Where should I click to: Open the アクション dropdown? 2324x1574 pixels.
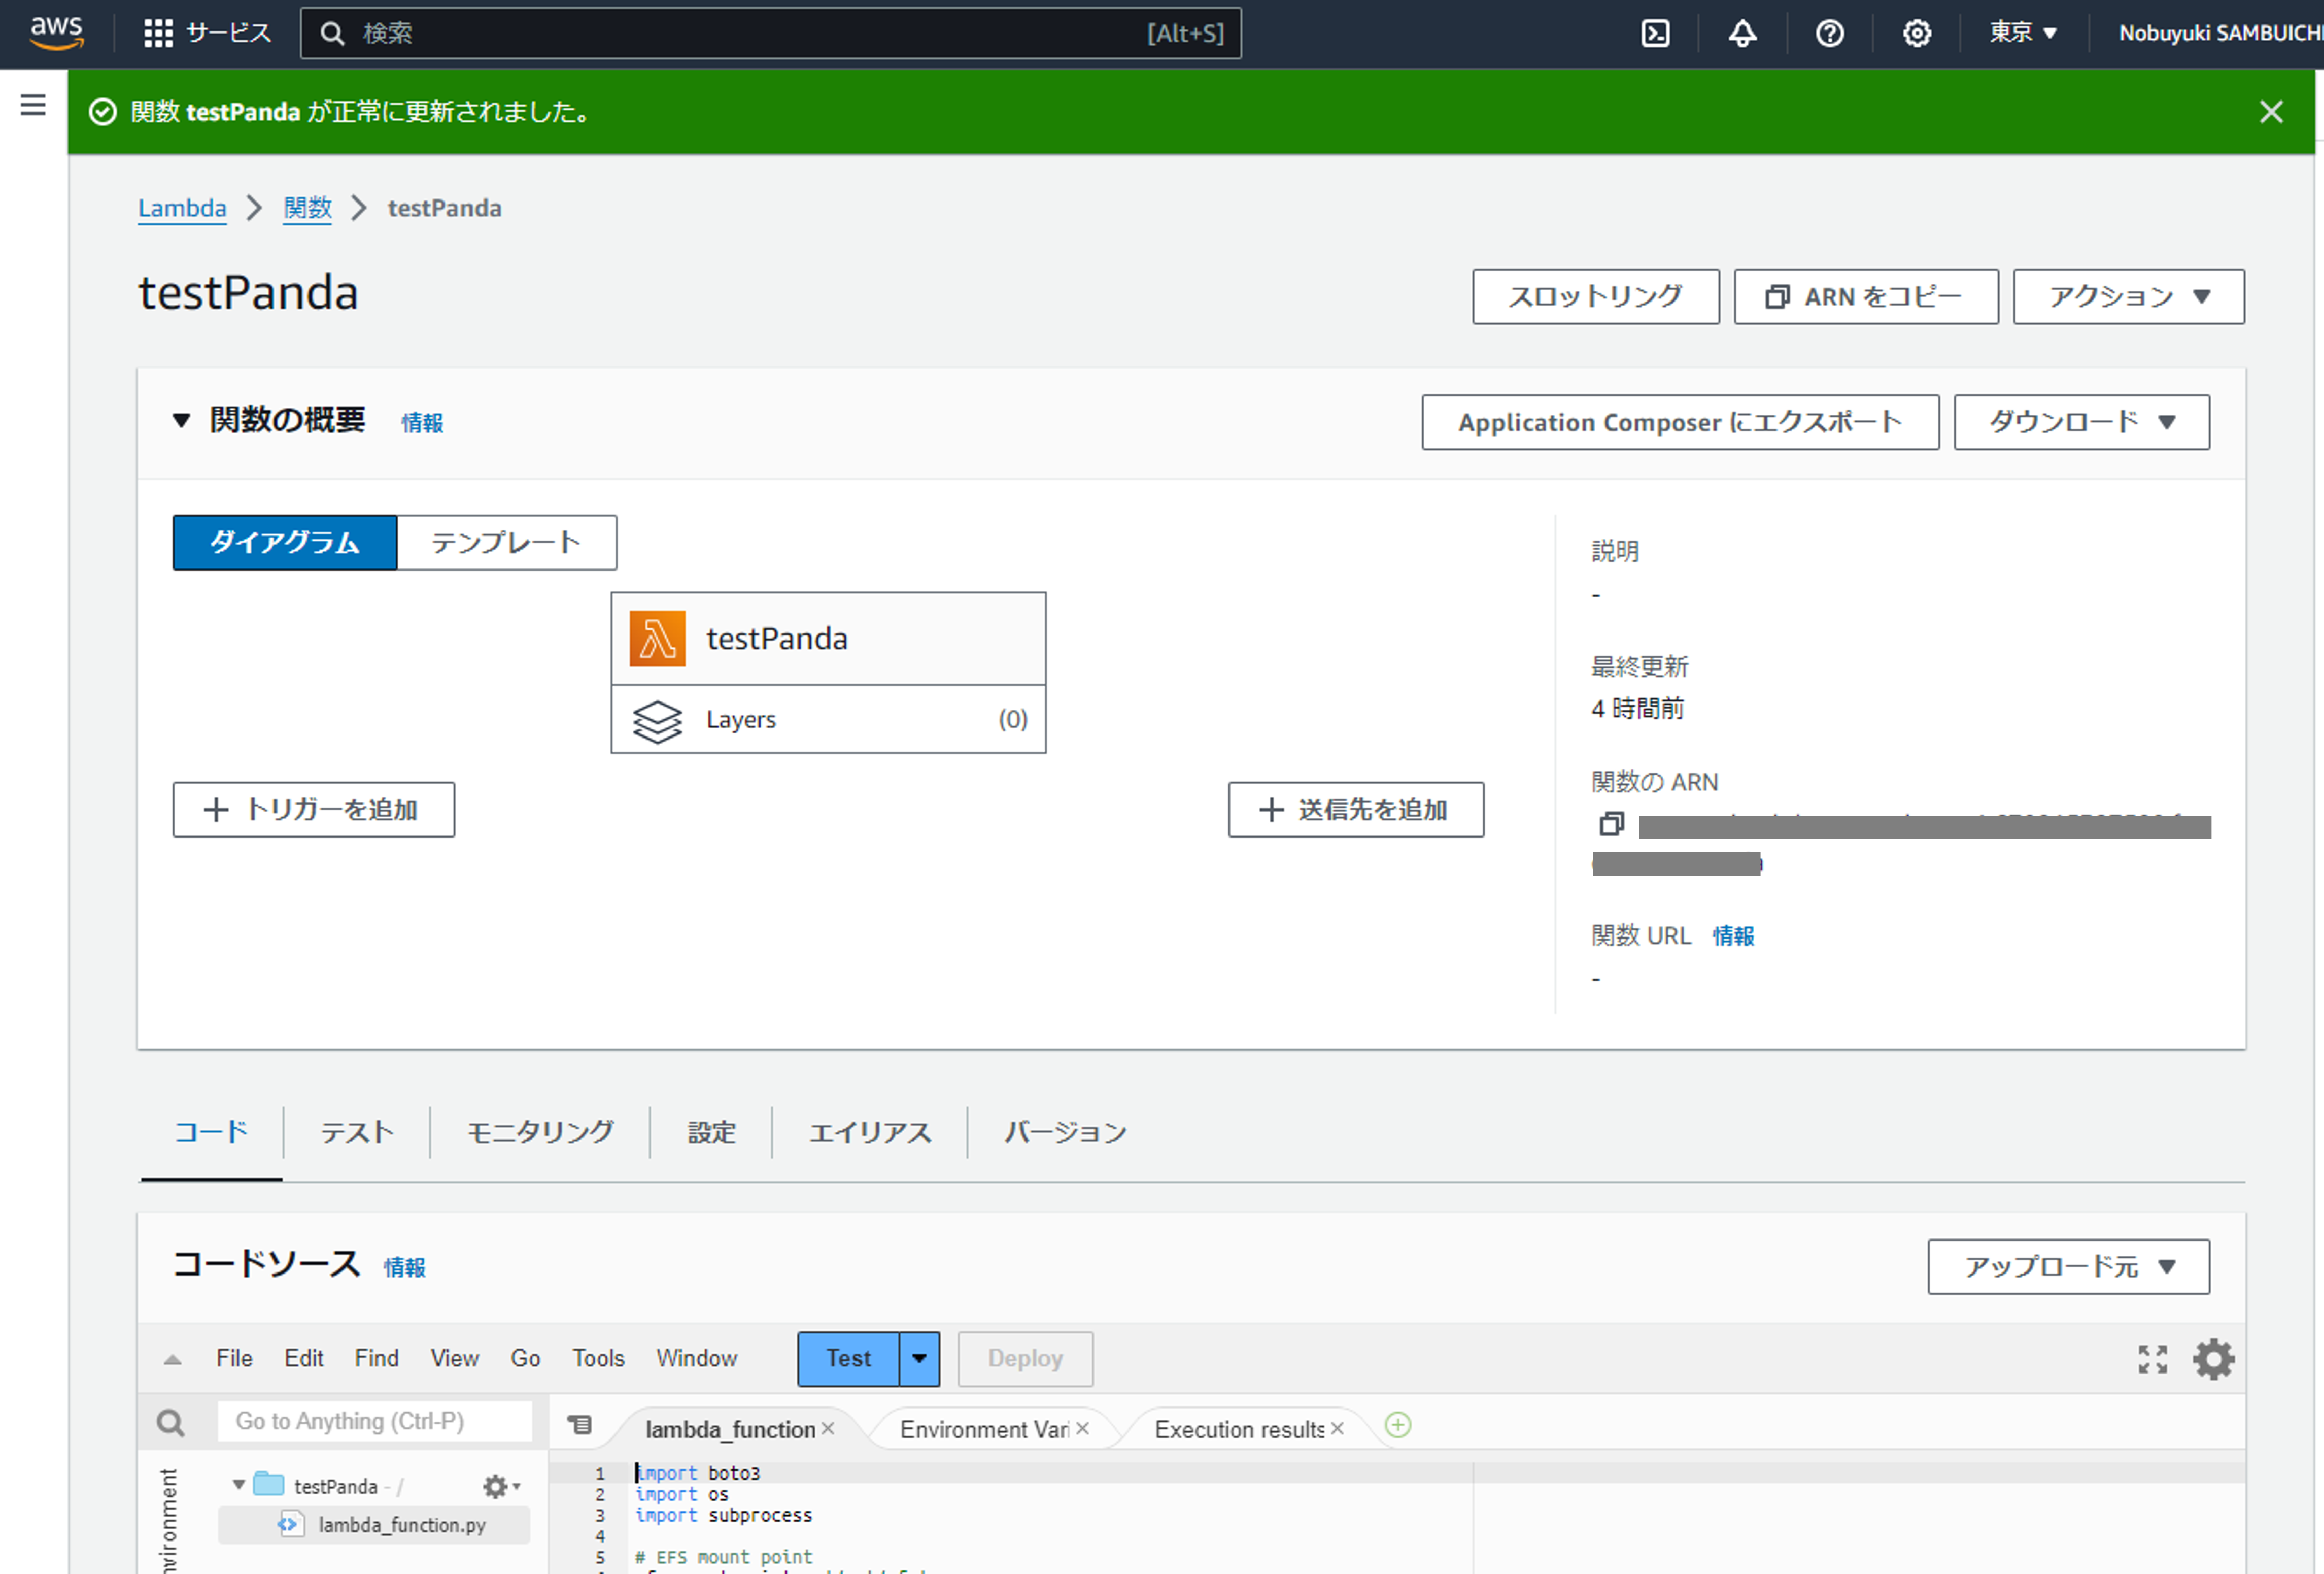[2128, 296]
